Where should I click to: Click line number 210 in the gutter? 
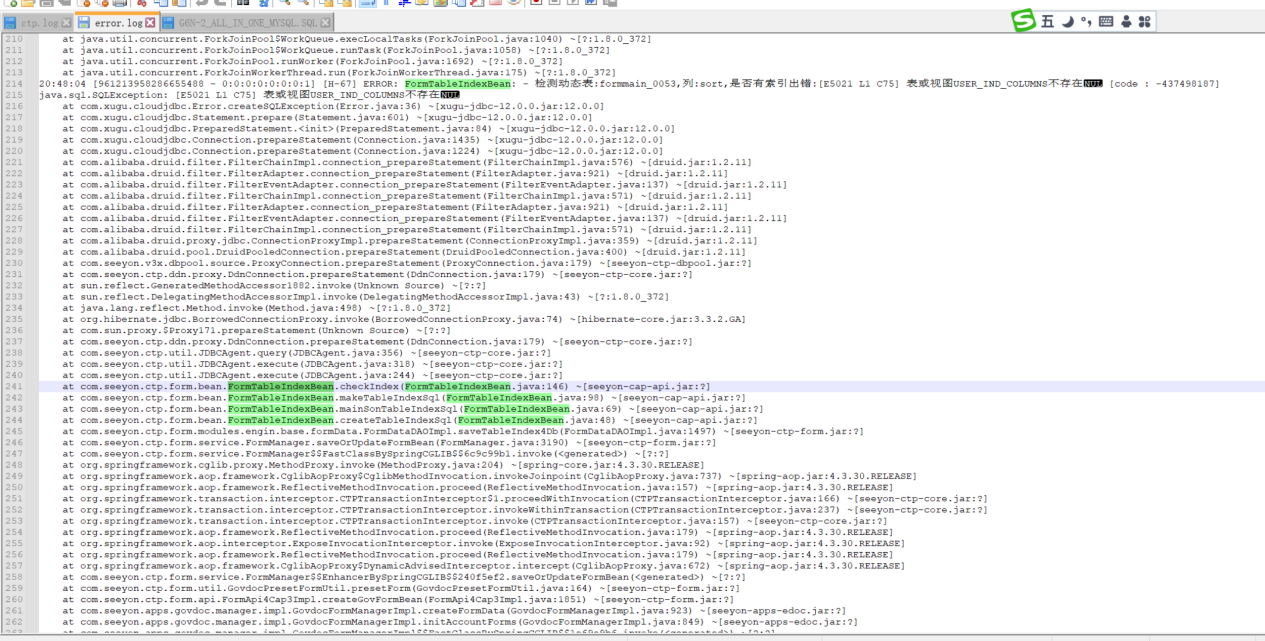pos(13,39)
